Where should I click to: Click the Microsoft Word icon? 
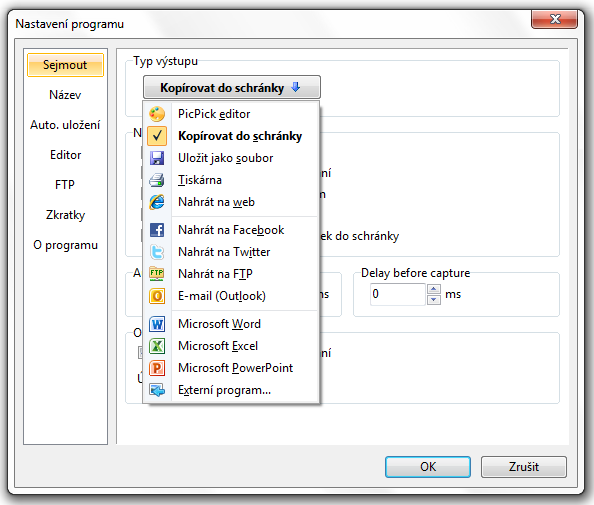(157, 324)
